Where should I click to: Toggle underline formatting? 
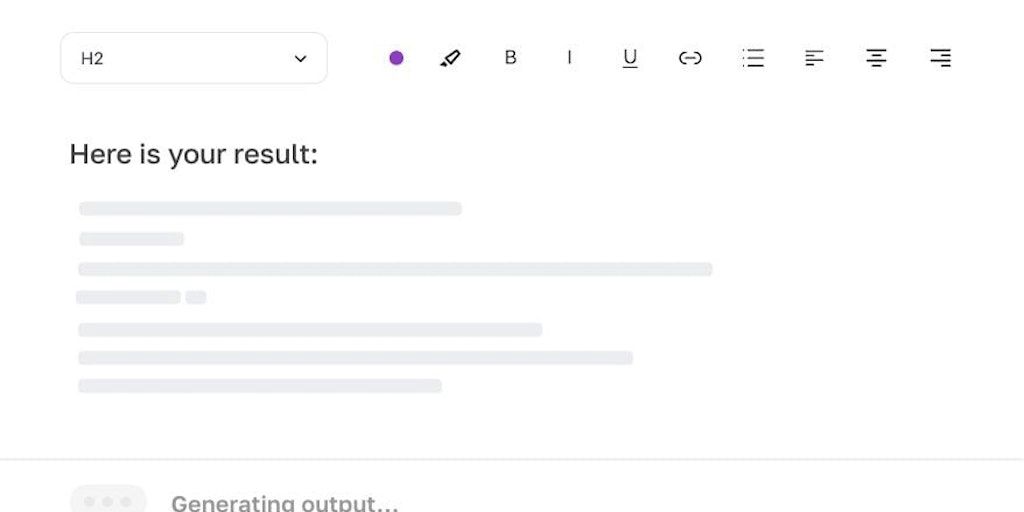point(629,58)
